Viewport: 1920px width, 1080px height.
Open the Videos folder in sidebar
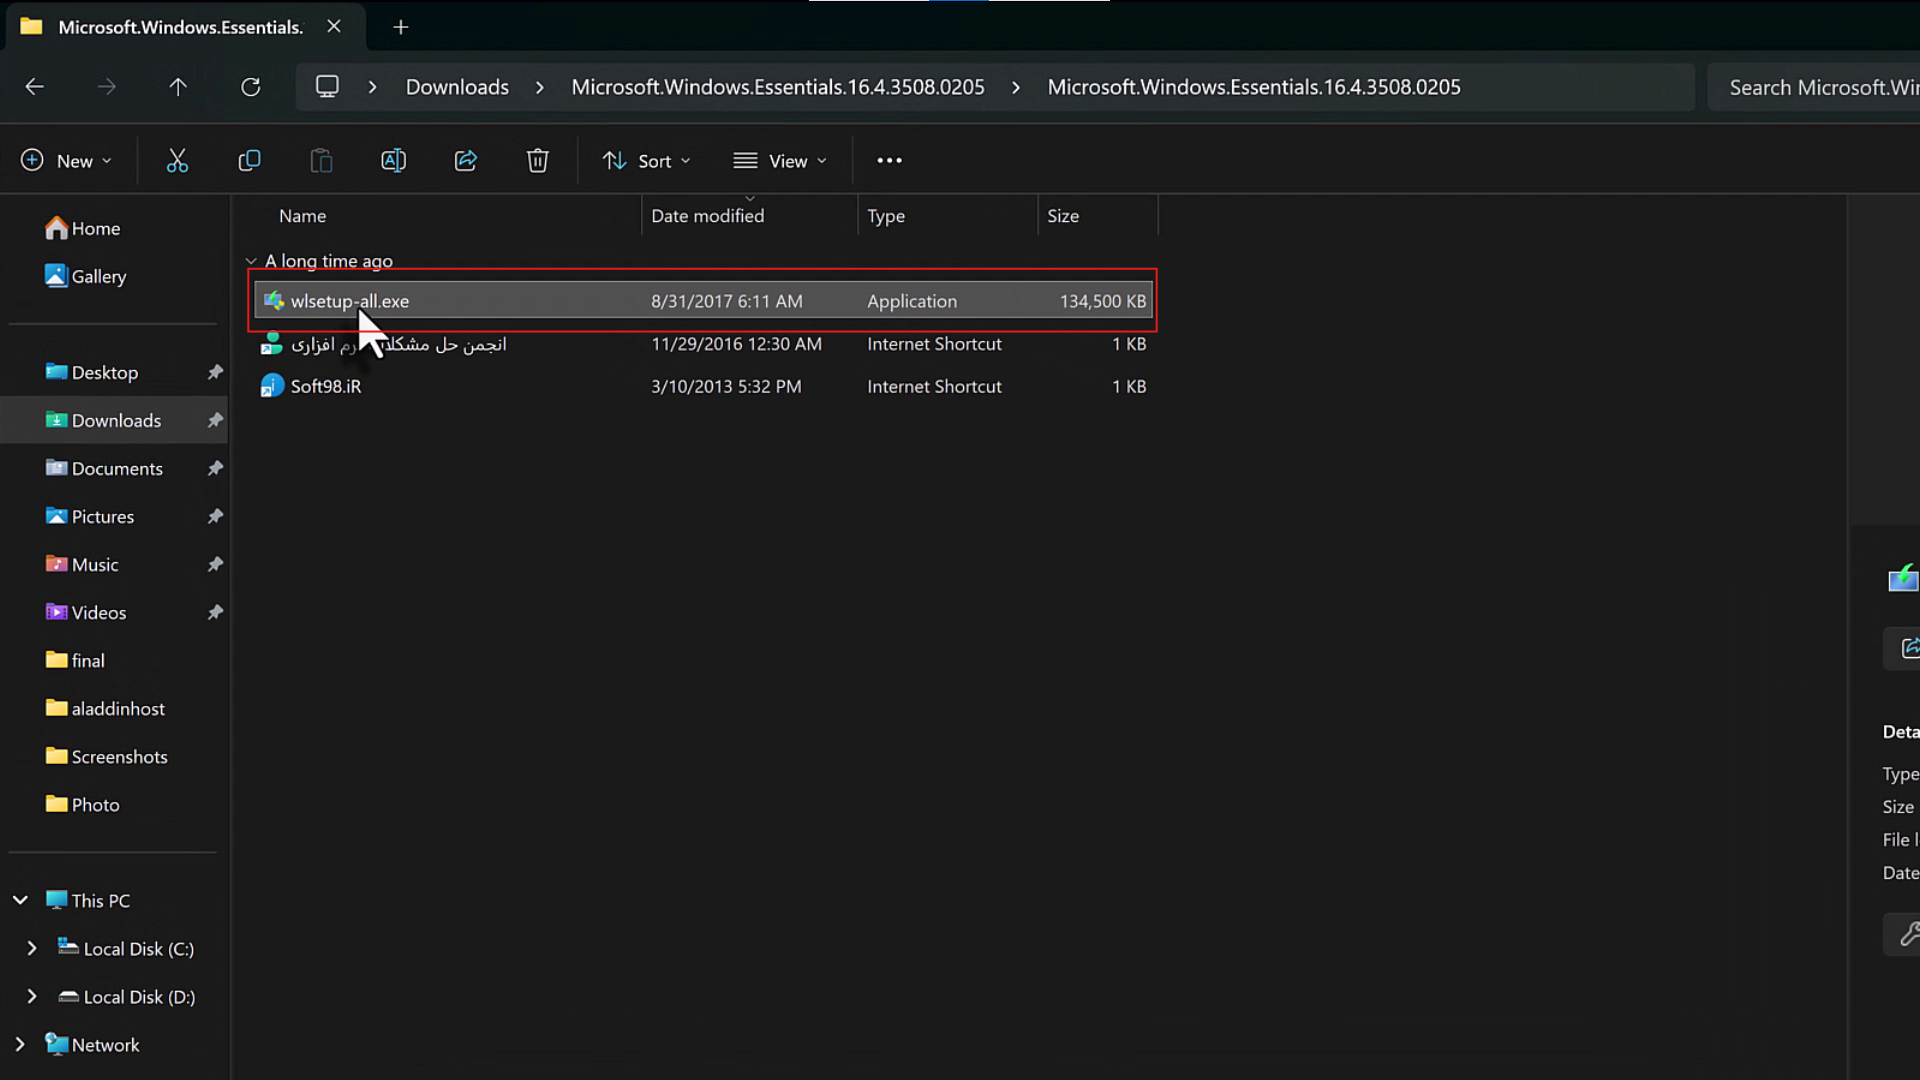(86, 612)
